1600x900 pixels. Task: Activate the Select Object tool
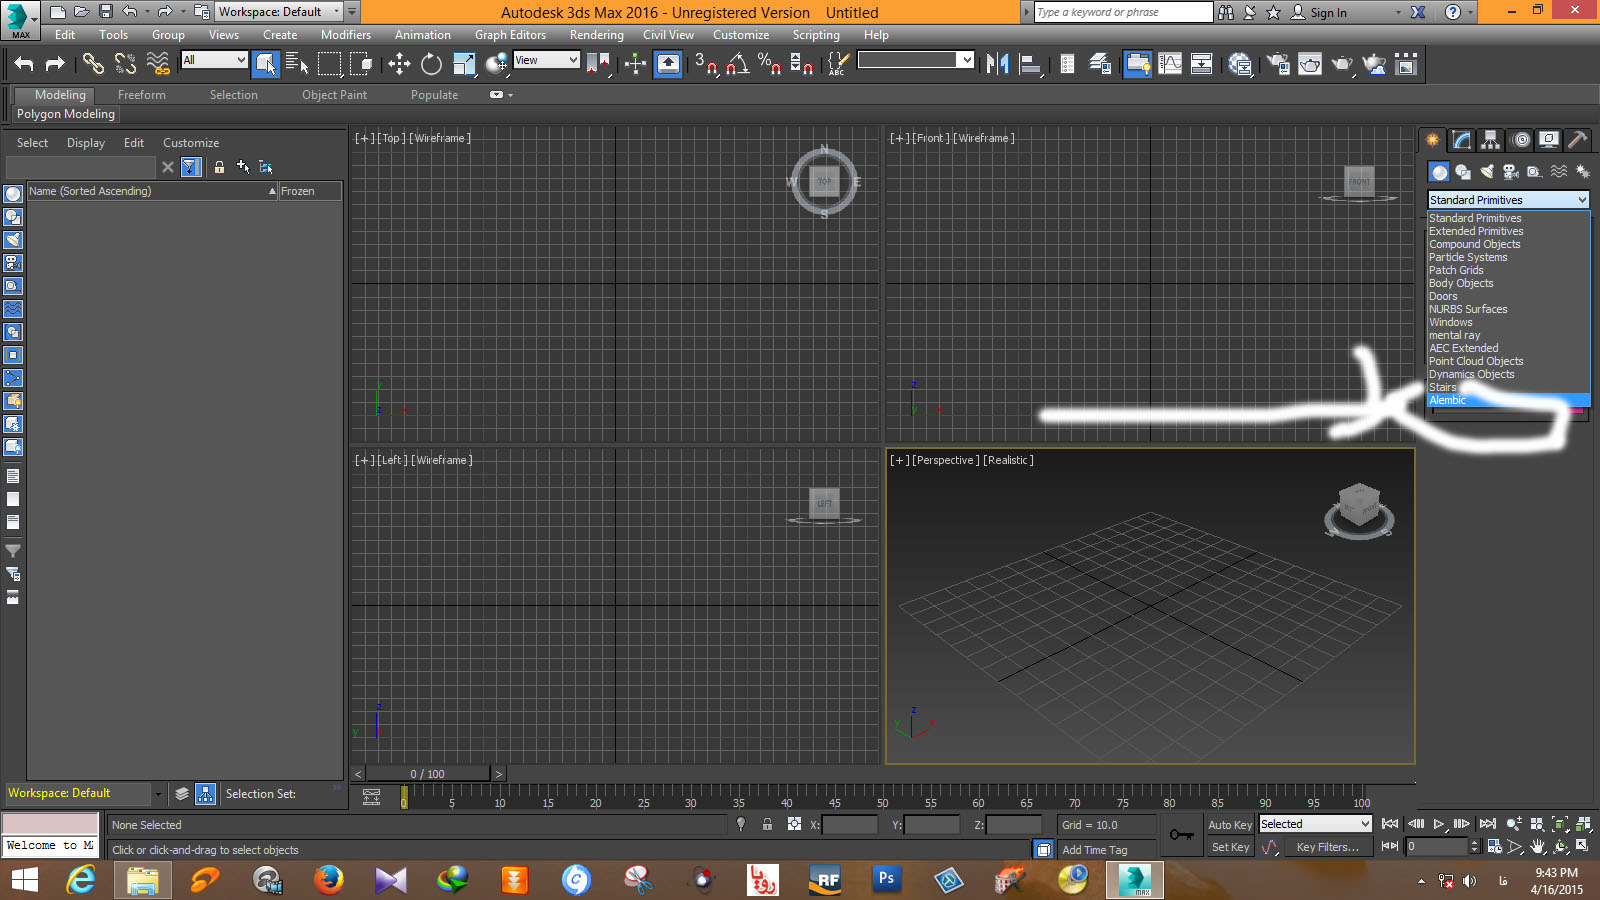click(266, 64)
